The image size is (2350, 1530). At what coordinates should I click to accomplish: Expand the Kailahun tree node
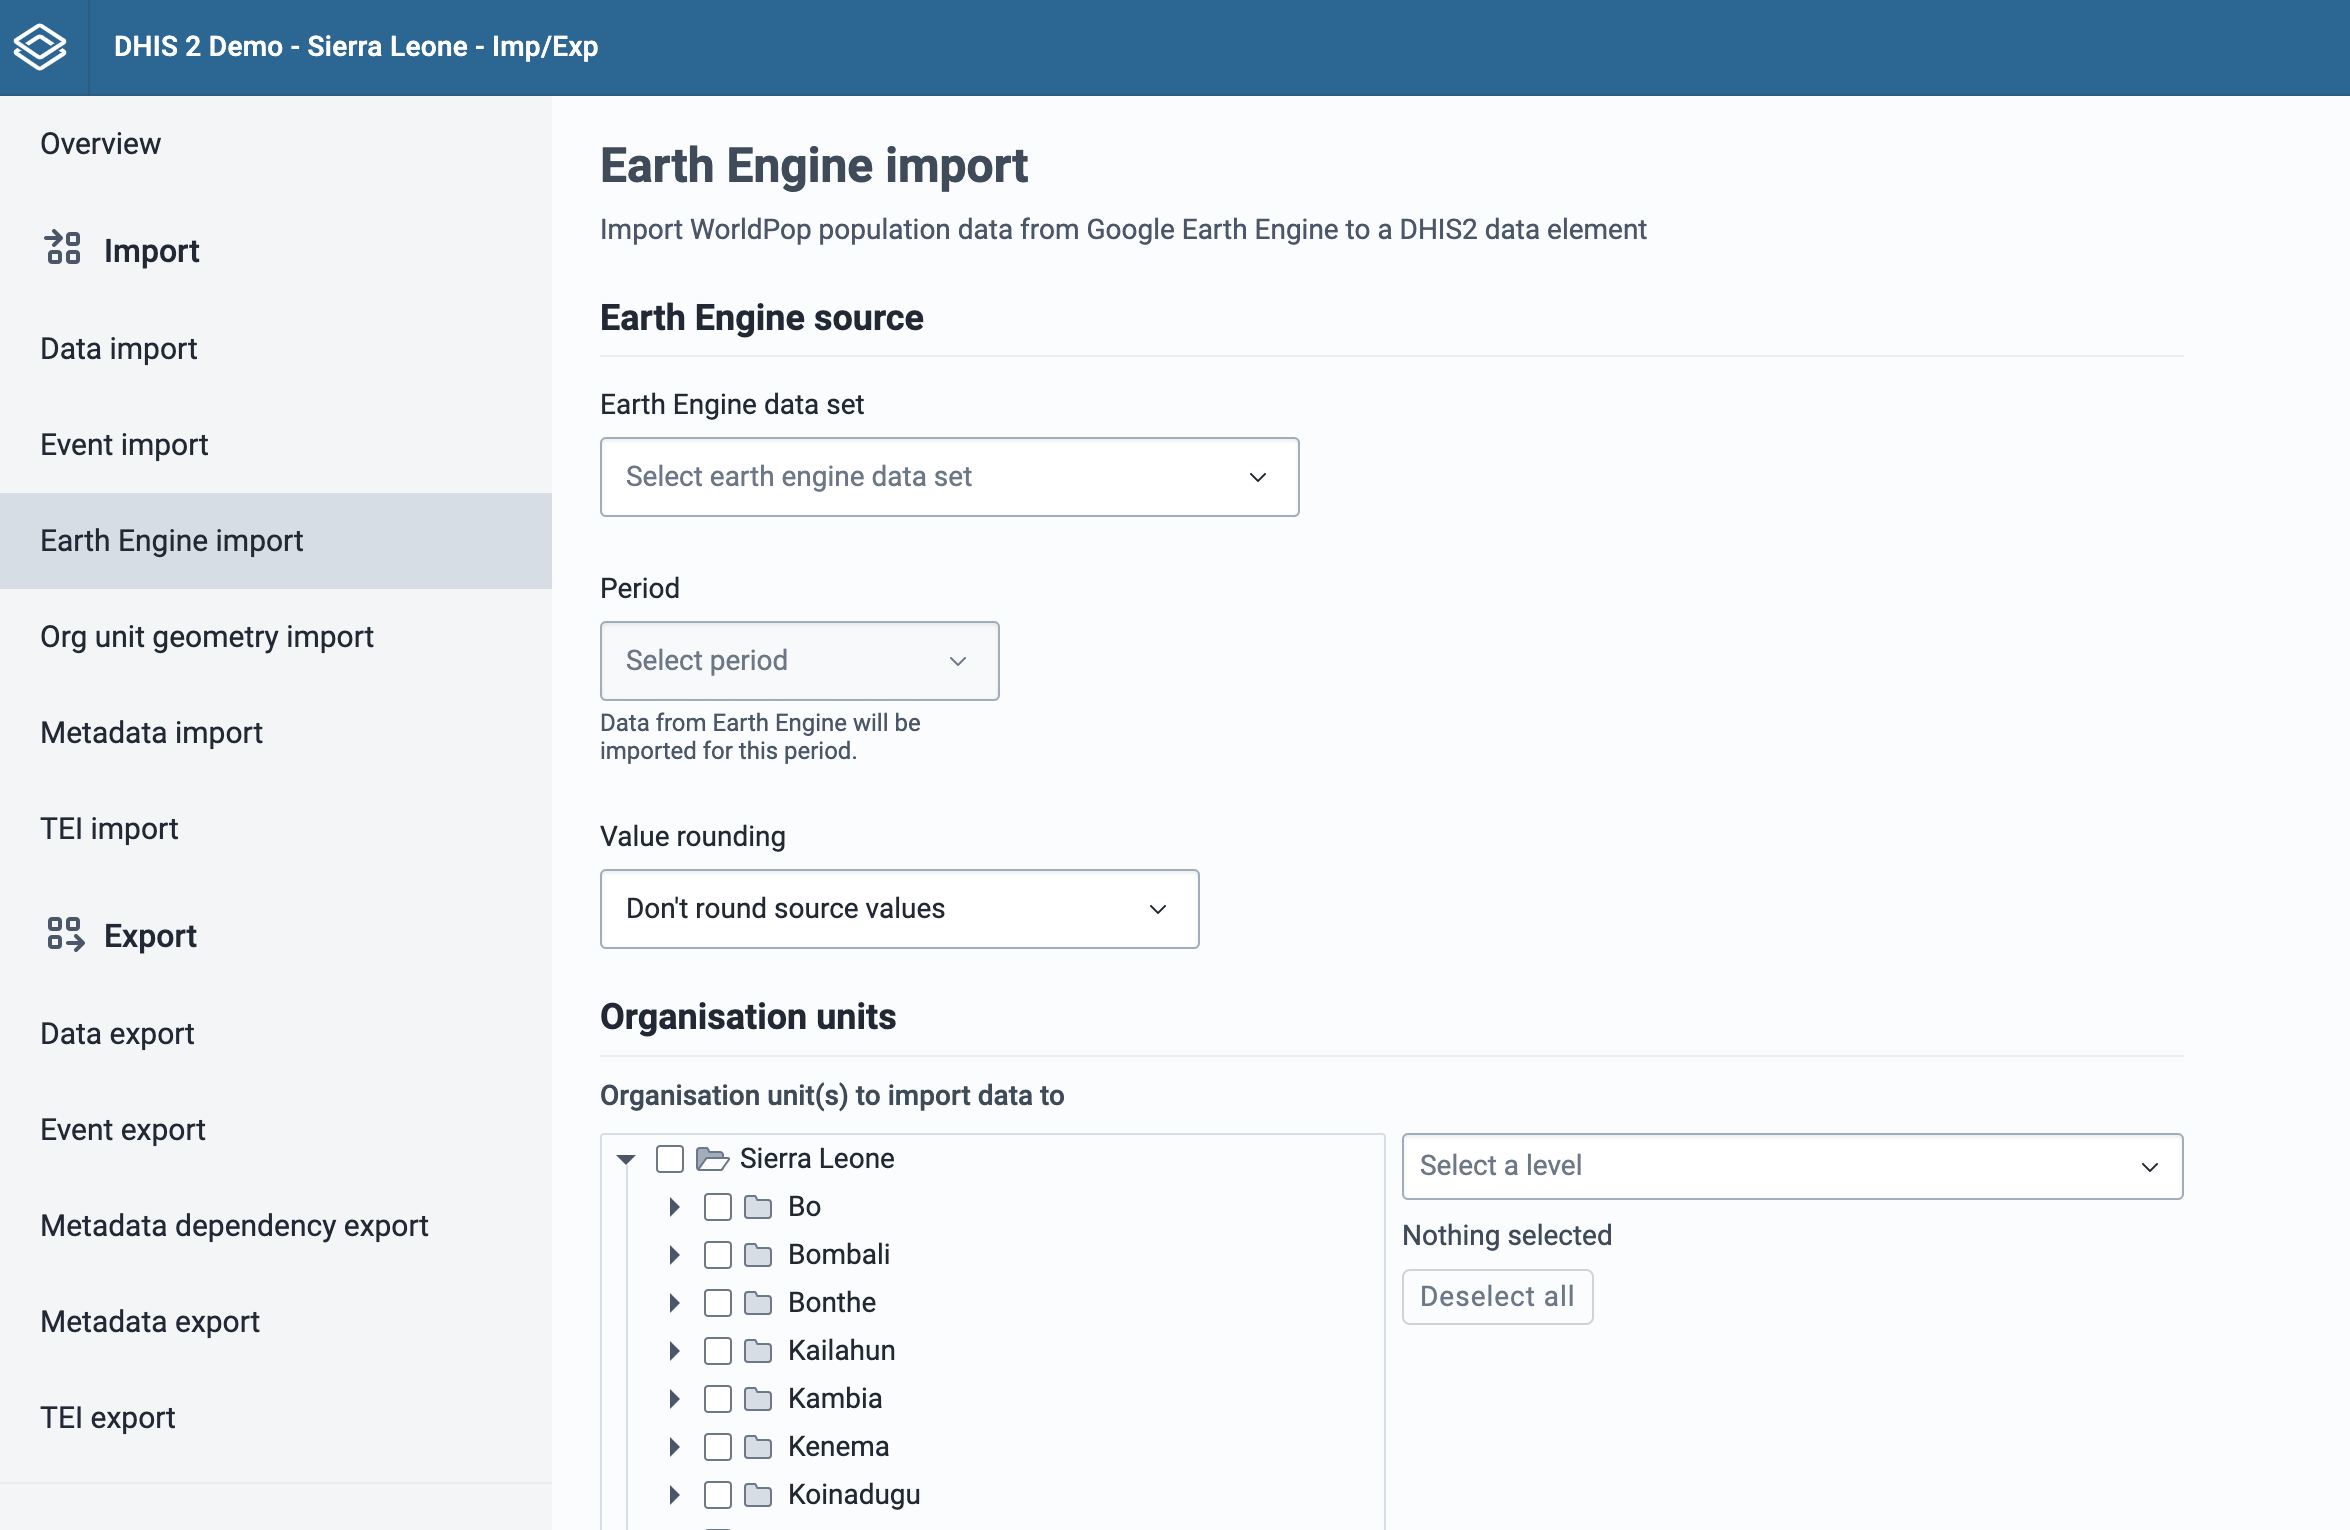pyautogui.click(x=675, y=1351)
